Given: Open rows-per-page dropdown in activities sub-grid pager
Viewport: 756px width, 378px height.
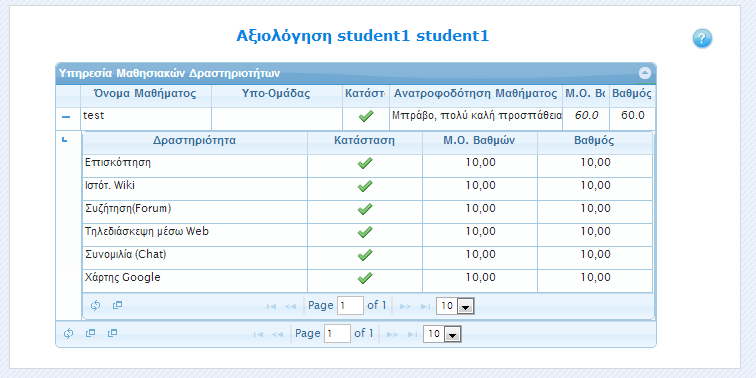Looking at the screenshot, I should tap(455, 306).
